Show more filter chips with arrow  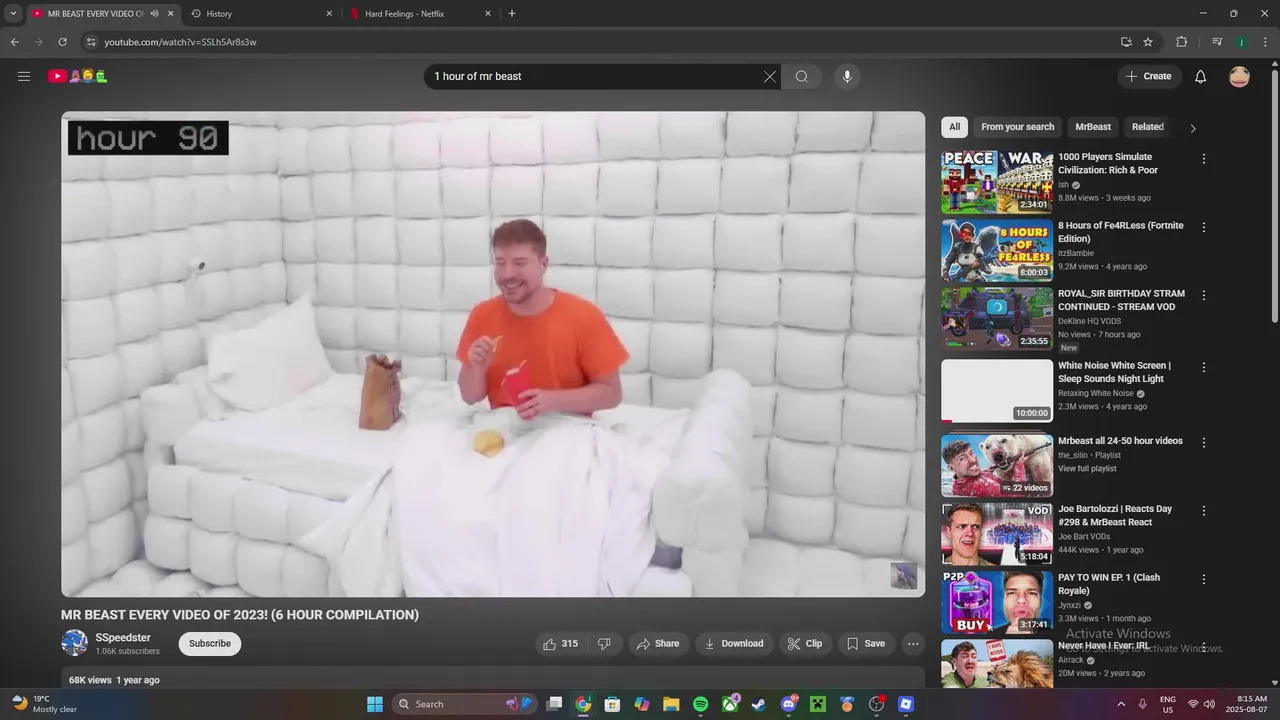[x=1192, y=128]
